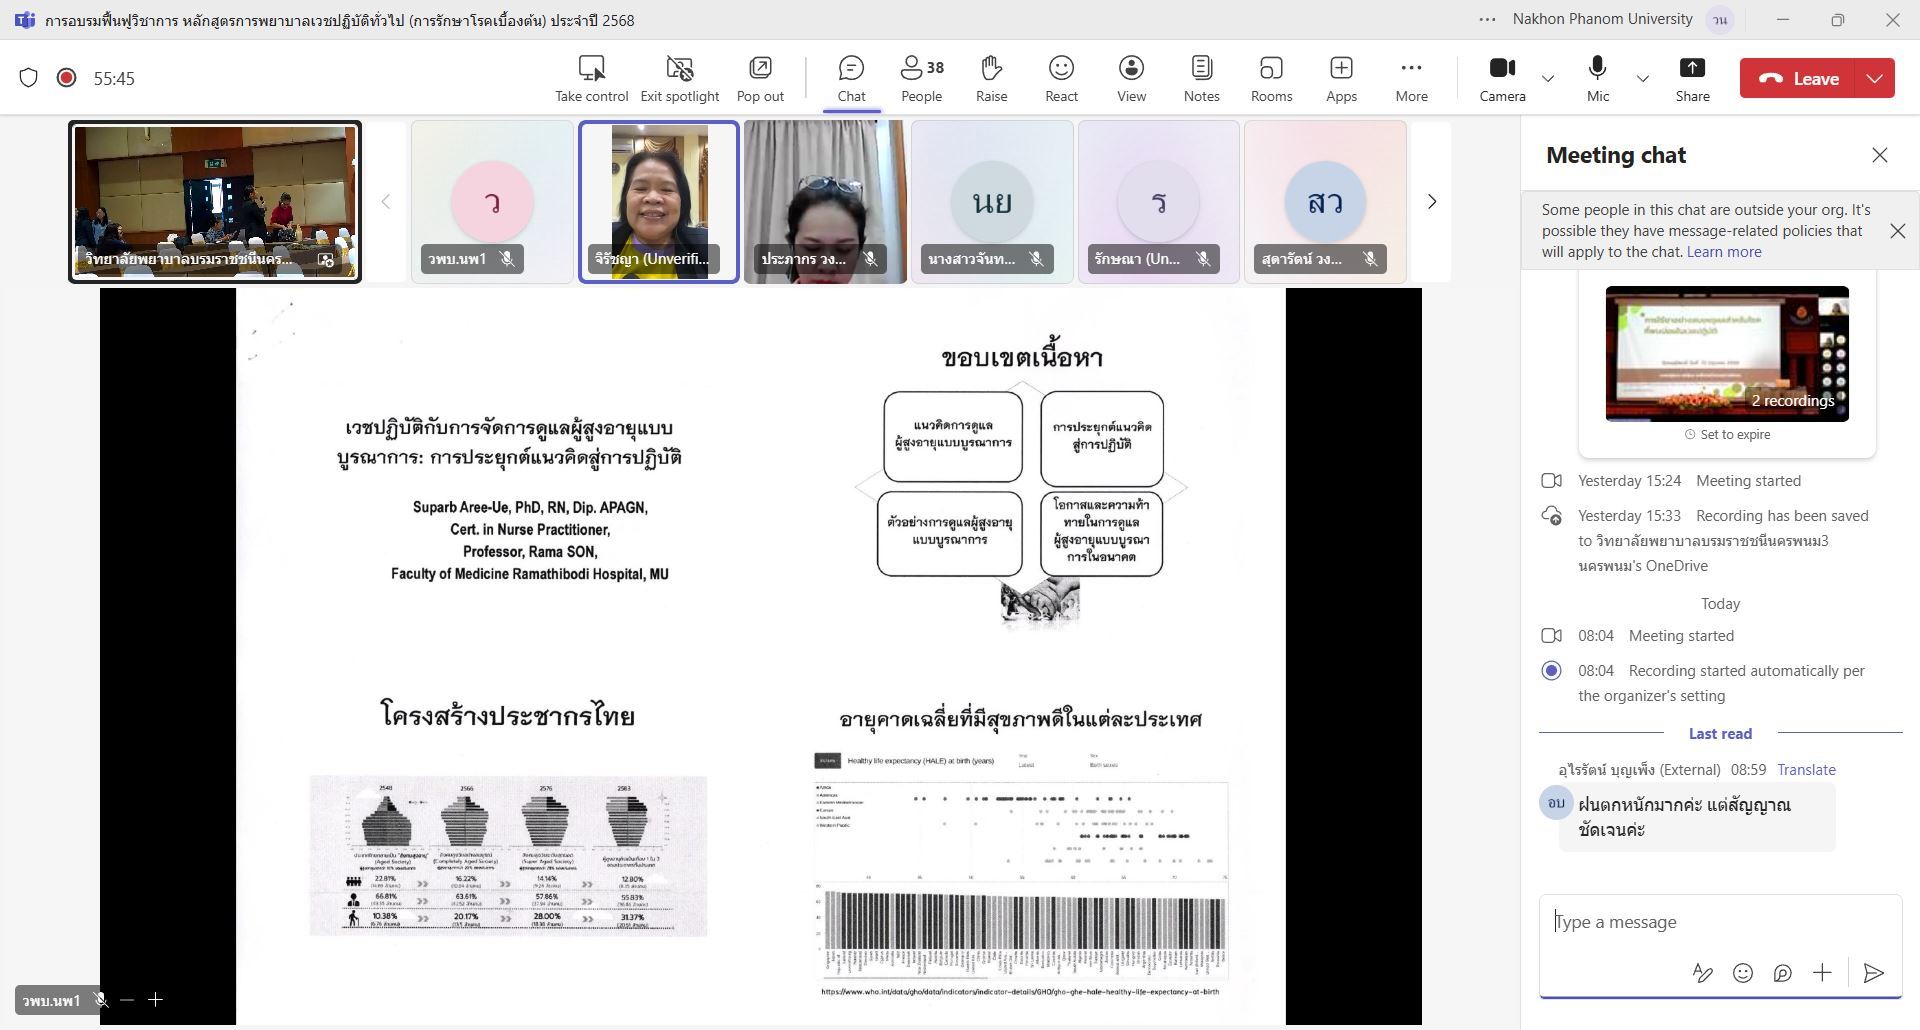
Task: Select the นย avatar participant tile
Action: [992, 202]
